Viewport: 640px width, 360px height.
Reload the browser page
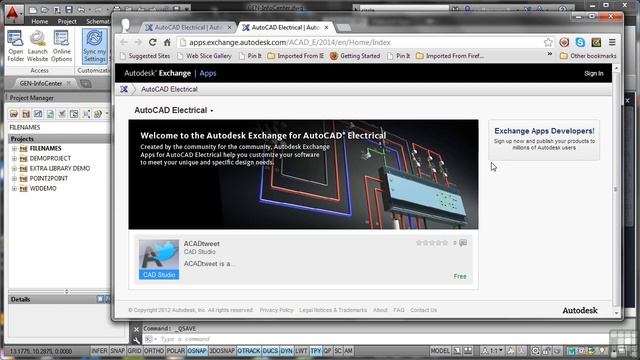153,42
